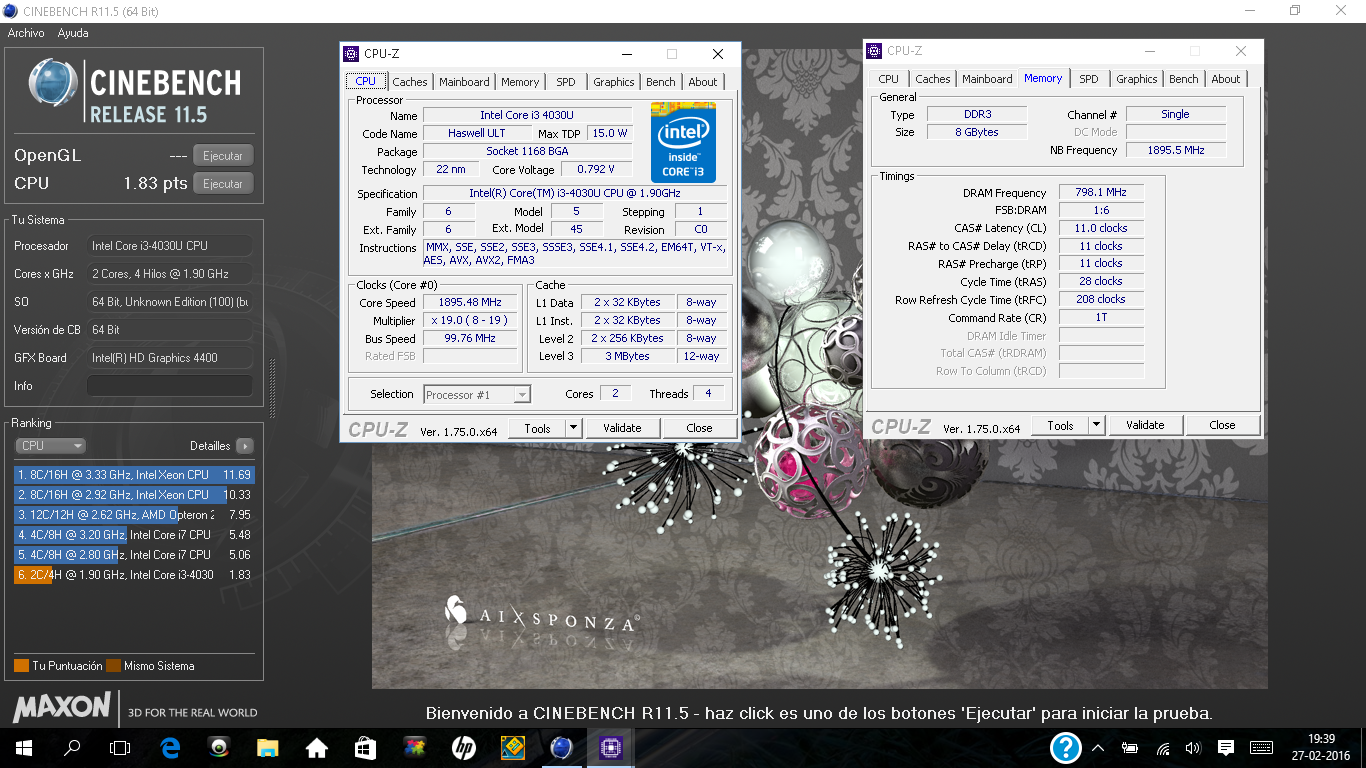
Task: Open the CPU ranking type dropdown
Action: pos(50,446)
